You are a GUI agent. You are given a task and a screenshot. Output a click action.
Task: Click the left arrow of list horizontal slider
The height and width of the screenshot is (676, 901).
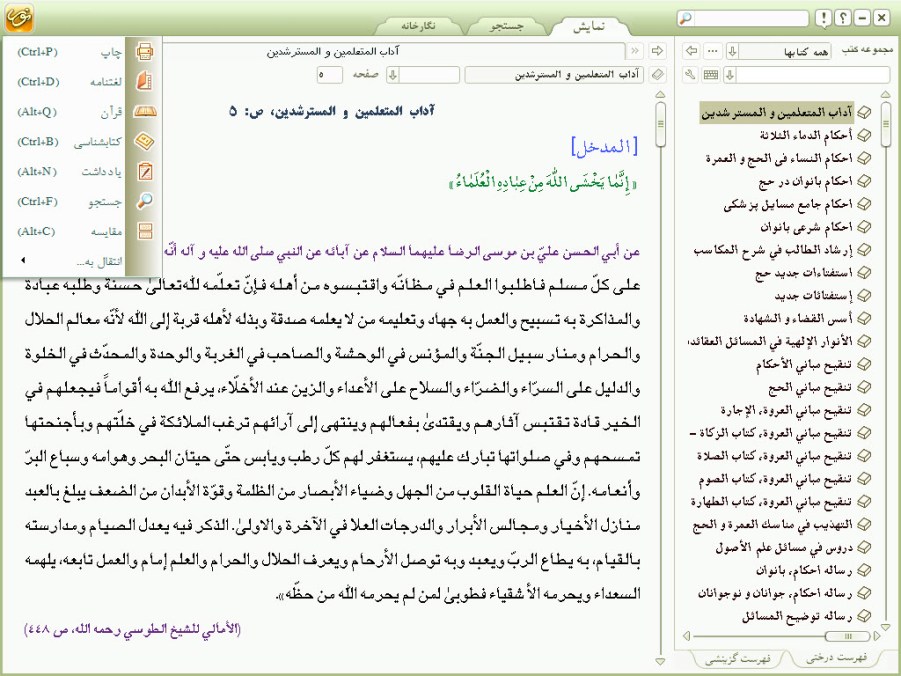[x=686, y=636]
